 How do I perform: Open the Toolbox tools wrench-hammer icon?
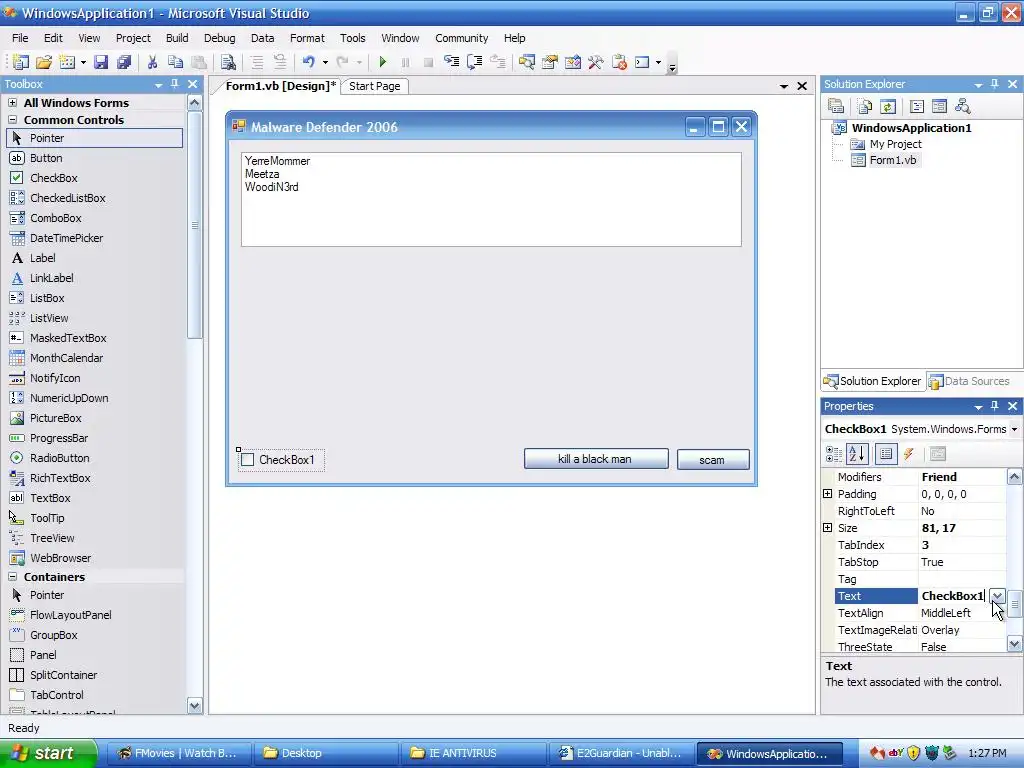pyautogui.click(x=596, y=62)
